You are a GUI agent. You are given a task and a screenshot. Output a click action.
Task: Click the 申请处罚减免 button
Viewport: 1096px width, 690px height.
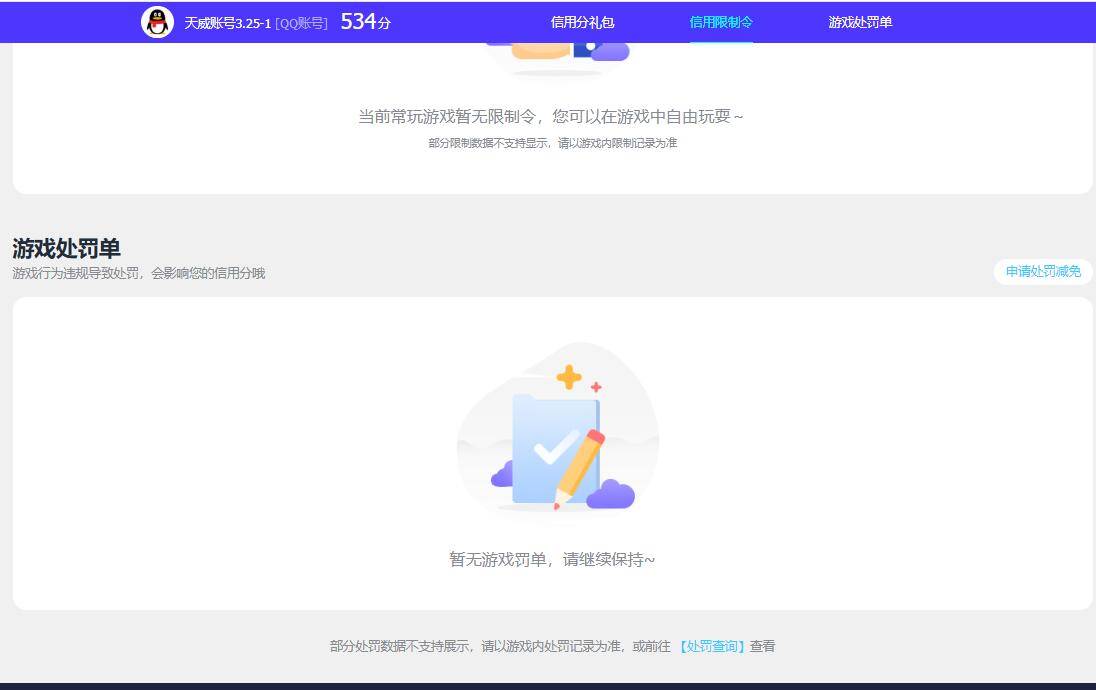1042,271
